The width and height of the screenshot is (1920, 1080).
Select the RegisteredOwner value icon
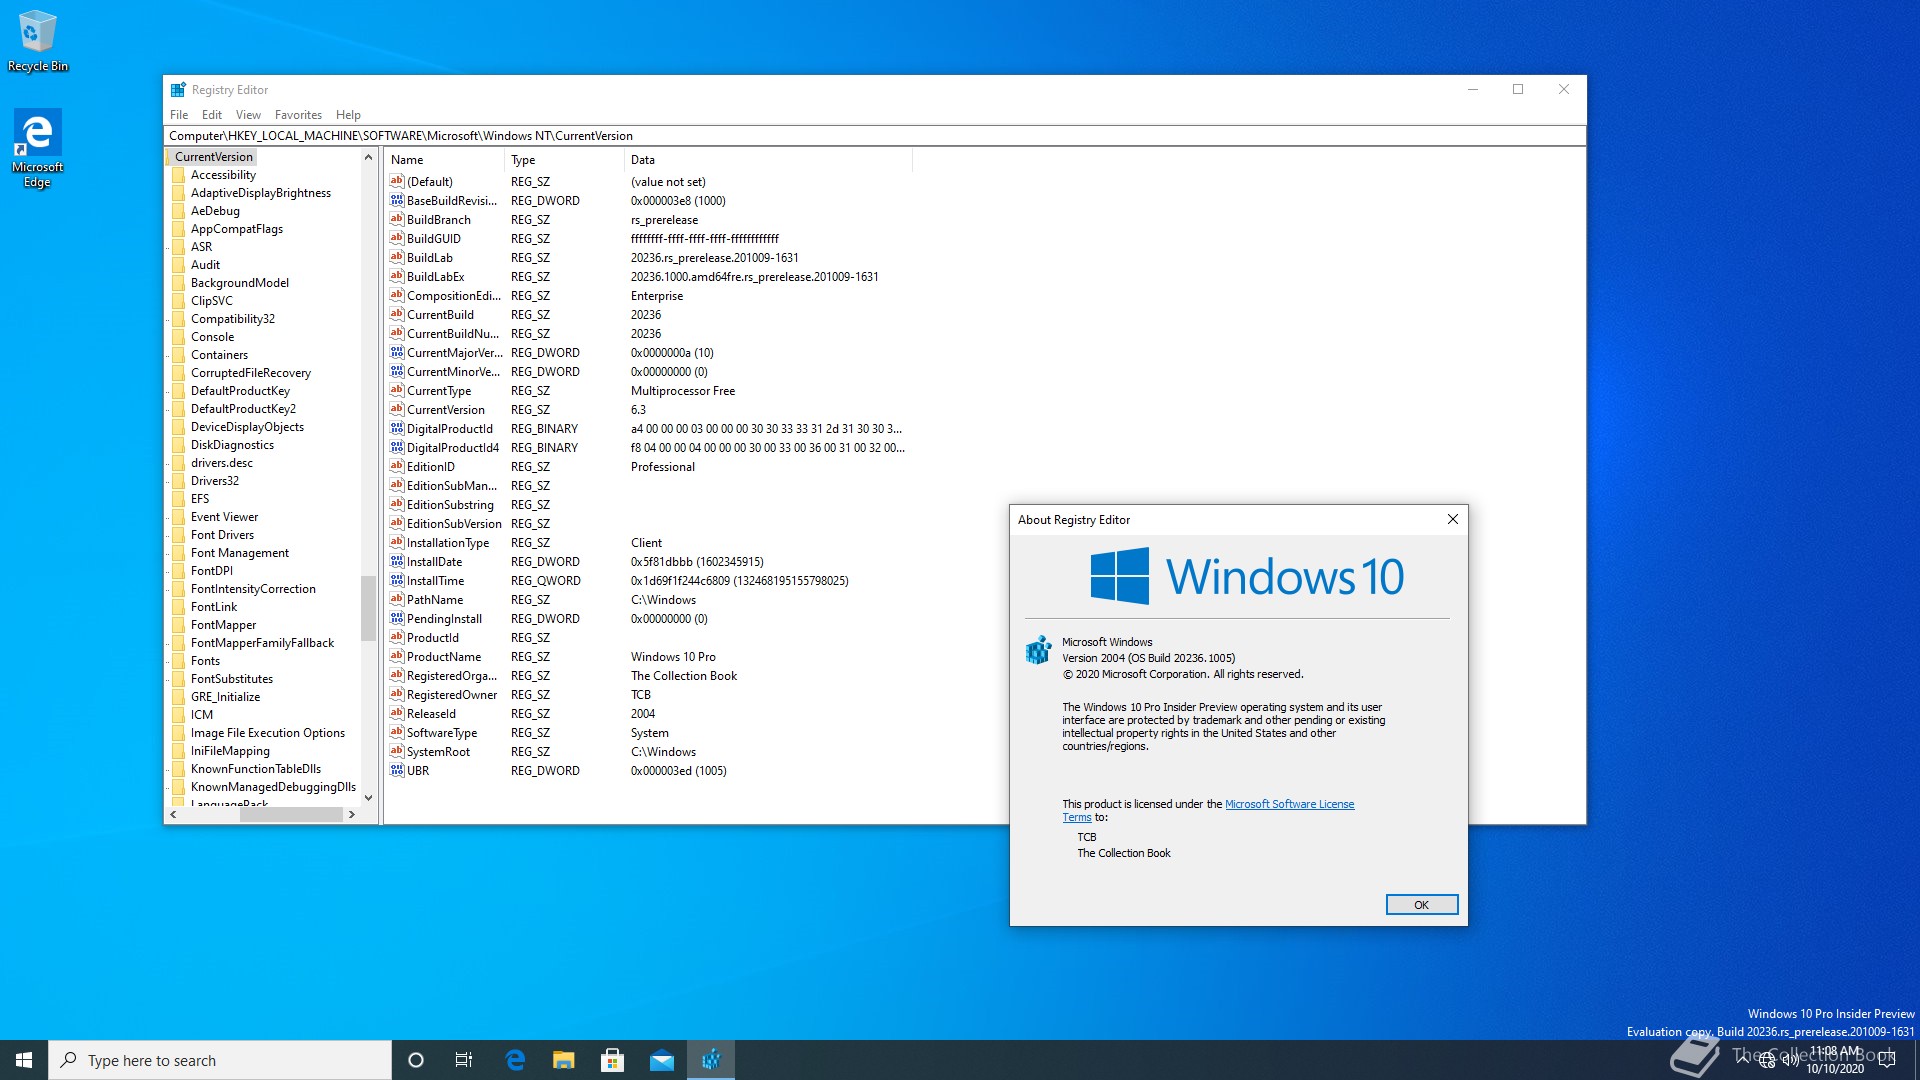pos(397,694)
